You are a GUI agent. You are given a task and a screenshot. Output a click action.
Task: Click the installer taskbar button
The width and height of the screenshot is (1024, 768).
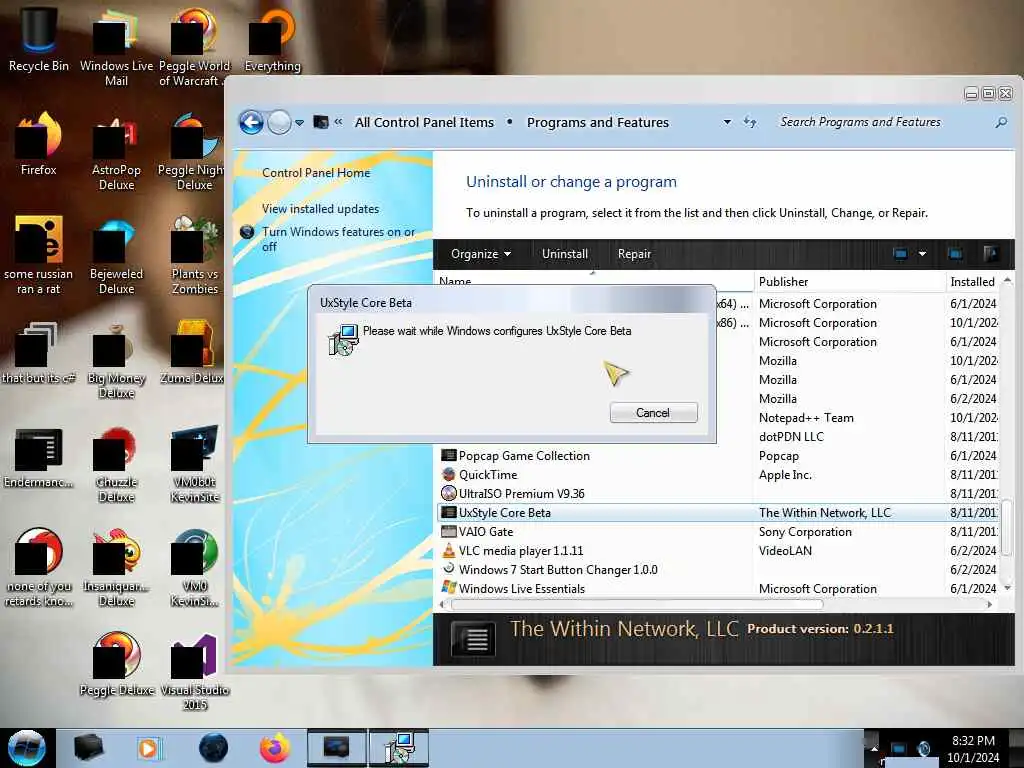(399, 748)
